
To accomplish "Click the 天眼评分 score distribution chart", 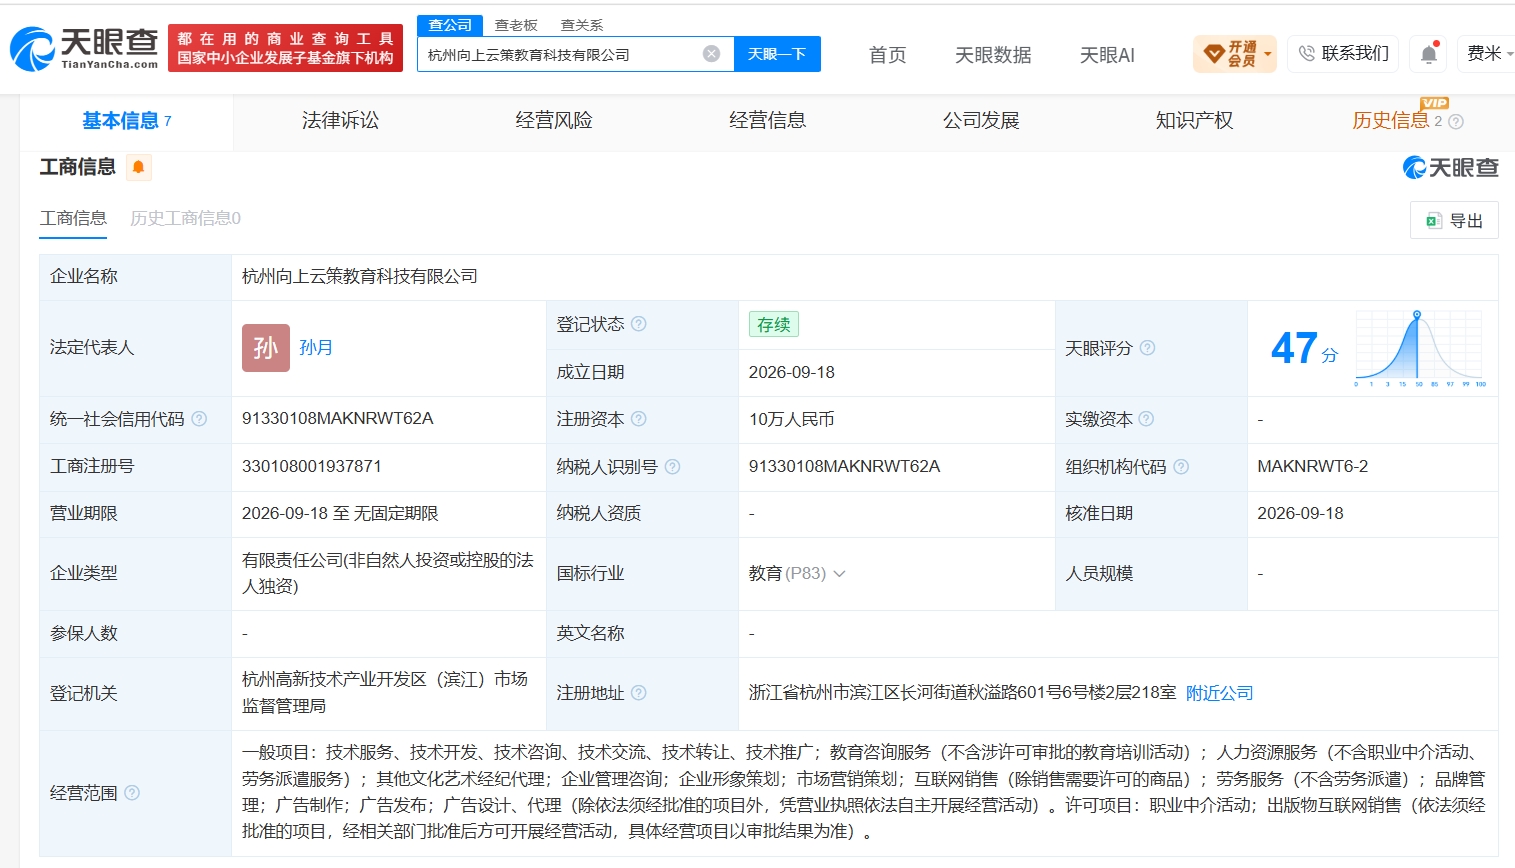I will tap(1420, 348).
